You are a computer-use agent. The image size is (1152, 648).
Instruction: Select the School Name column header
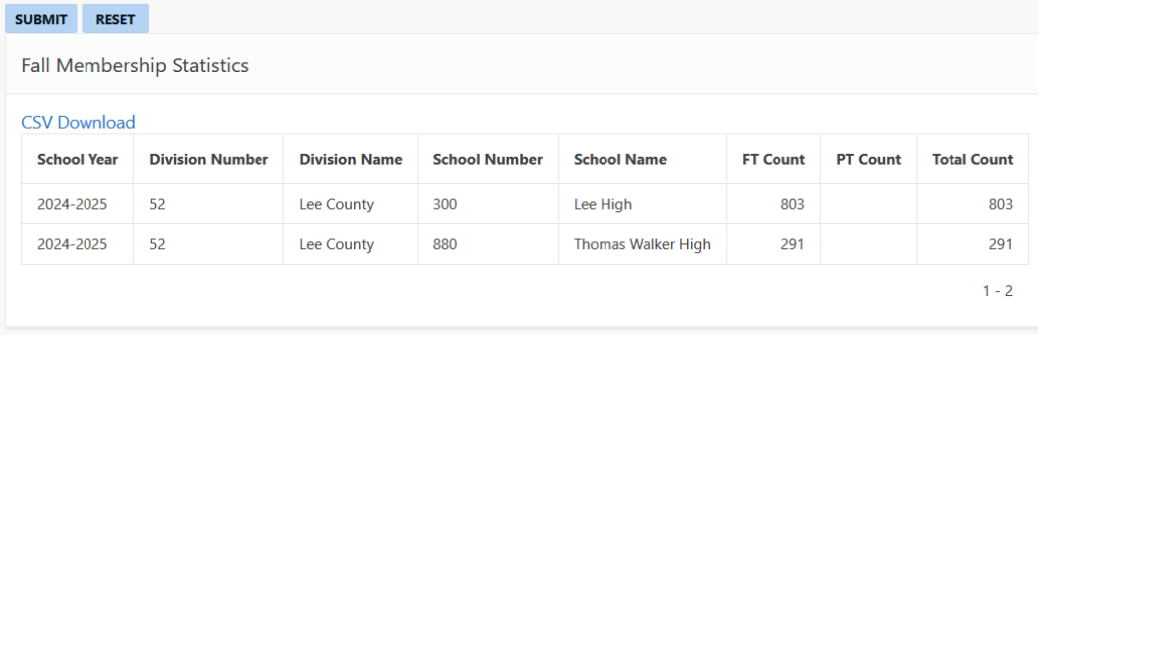tap(642, 159)
